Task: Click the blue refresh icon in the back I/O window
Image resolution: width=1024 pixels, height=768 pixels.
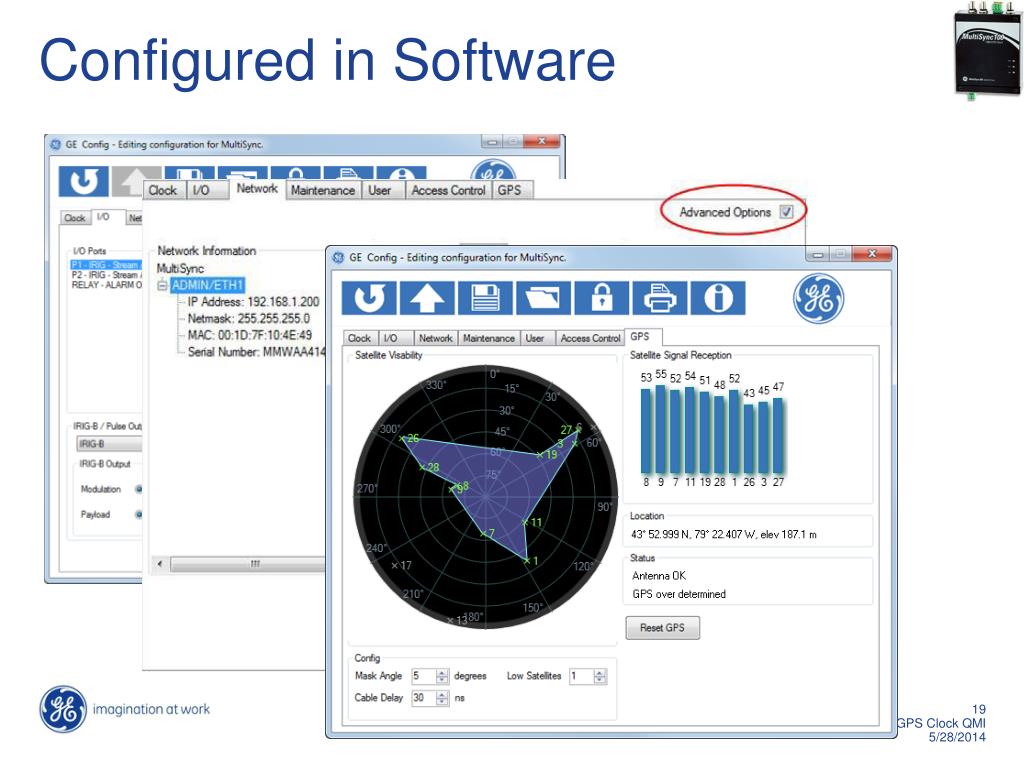Action: point(84,181)
